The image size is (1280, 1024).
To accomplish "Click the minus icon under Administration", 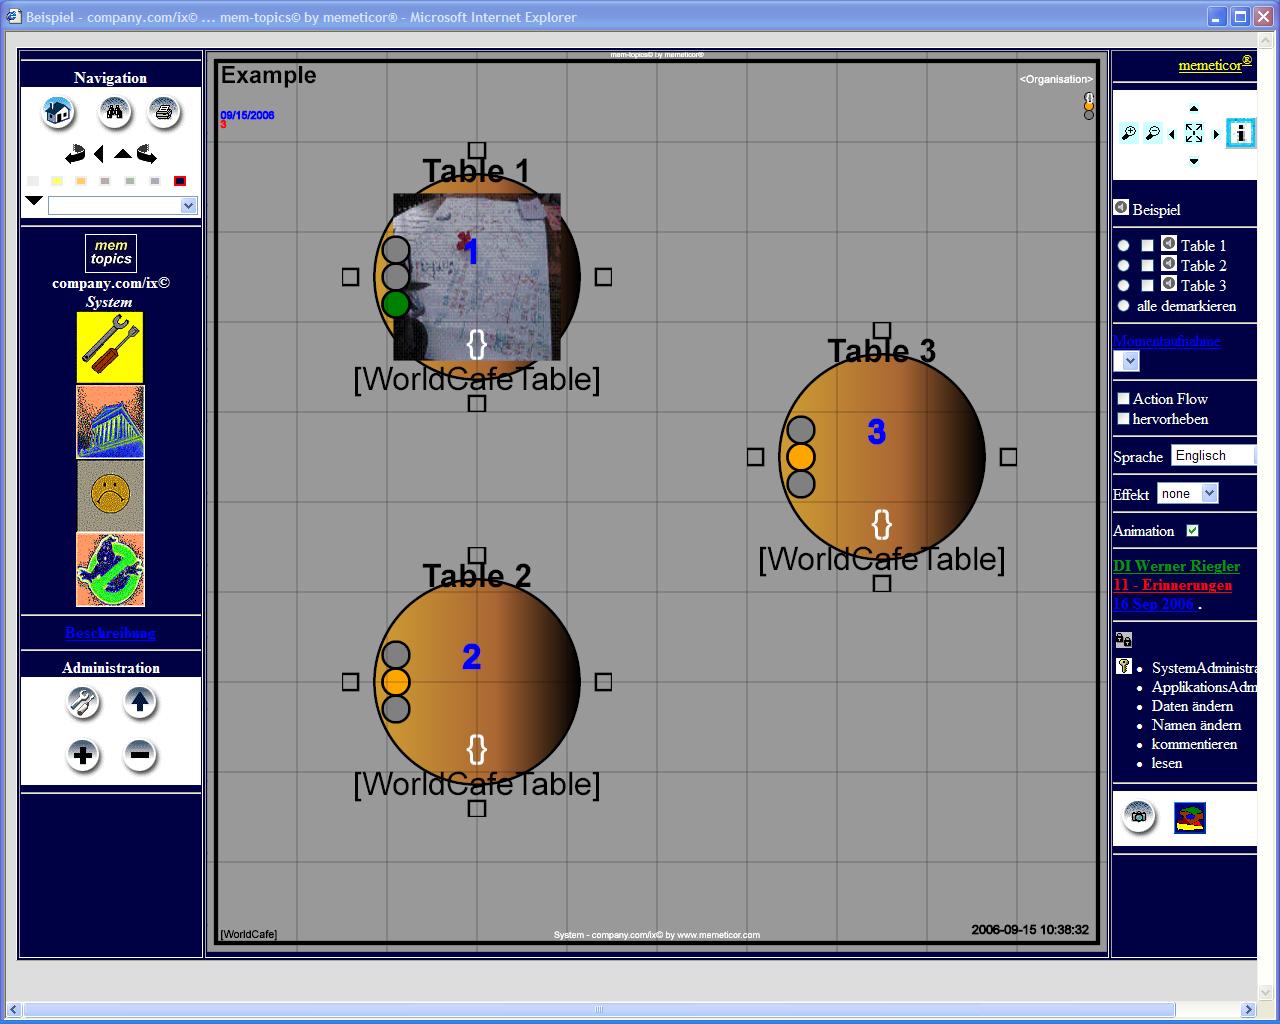I will [140, 755].
